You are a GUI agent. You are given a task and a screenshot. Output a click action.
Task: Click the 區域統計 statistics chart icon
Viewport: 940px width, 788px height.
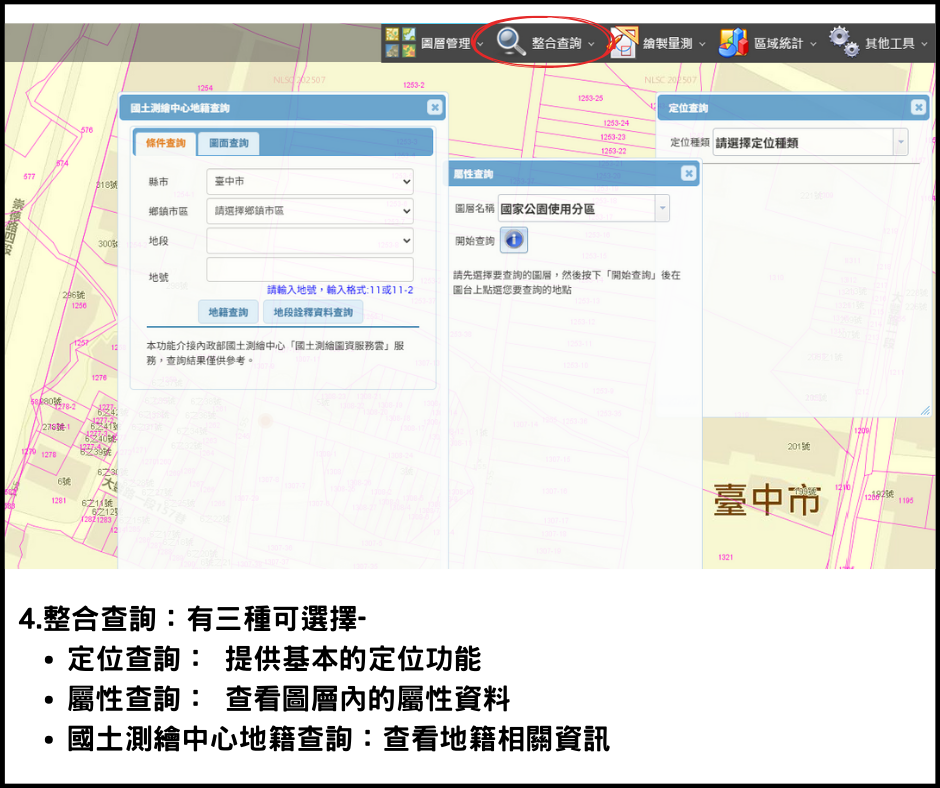pyautogui.click(x=733, y=44)
